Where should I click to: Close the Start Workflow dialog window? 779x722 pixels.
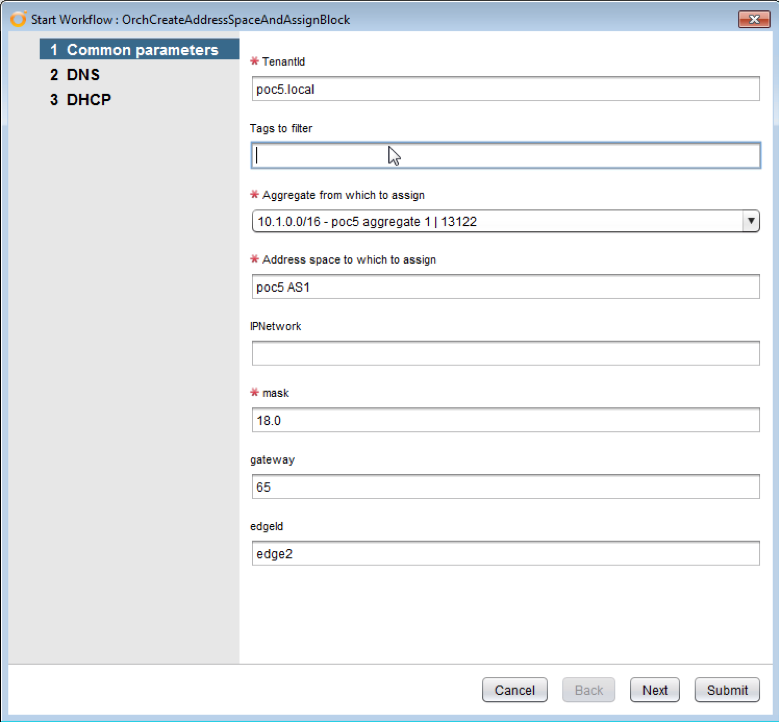click(x=753, y=19)
